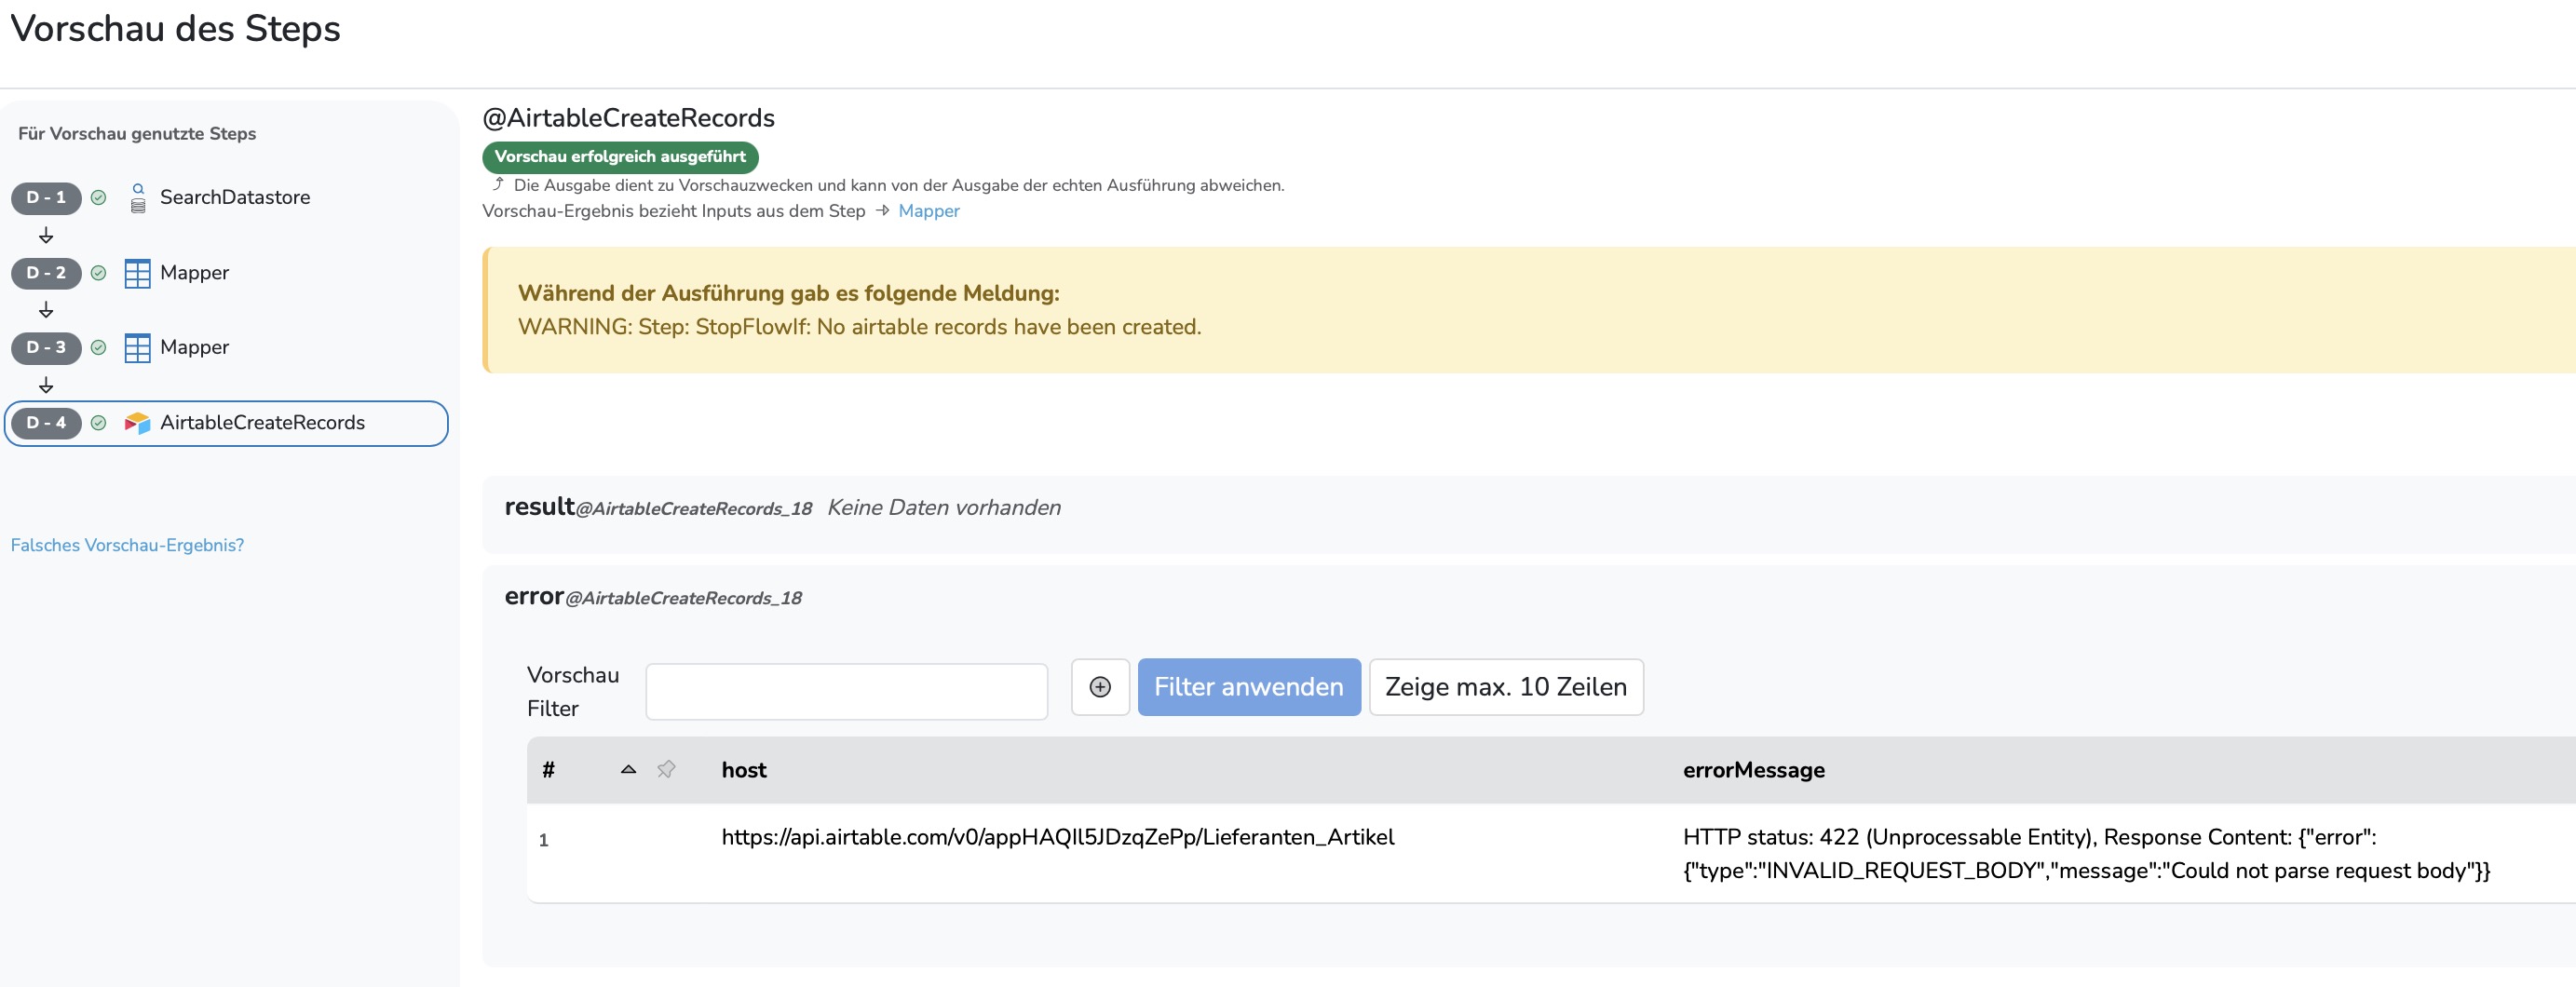This screenshot has width=2576, height=987.
Task: Click the green check icon next to D-4
Action: pyautogui.click(x=98, y=423)
